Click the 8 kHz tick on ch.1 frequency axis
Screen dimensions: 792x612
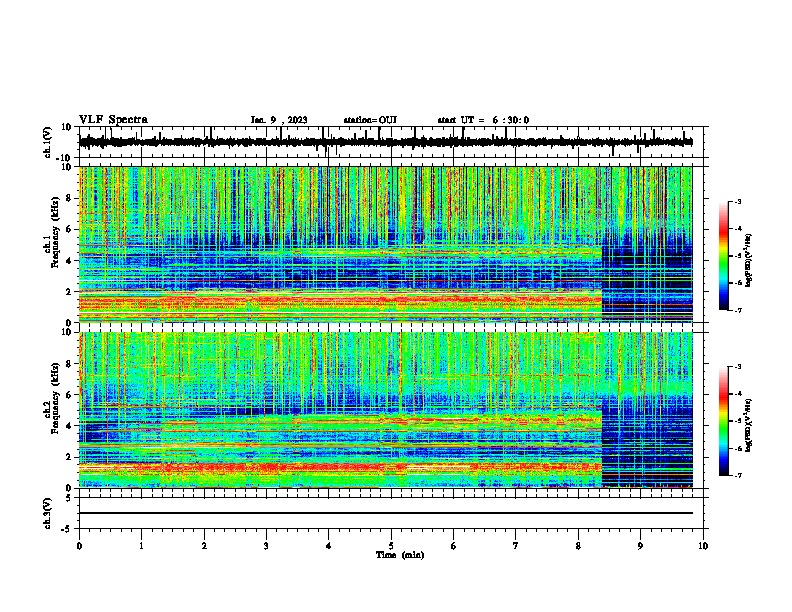tap(70, 198)
